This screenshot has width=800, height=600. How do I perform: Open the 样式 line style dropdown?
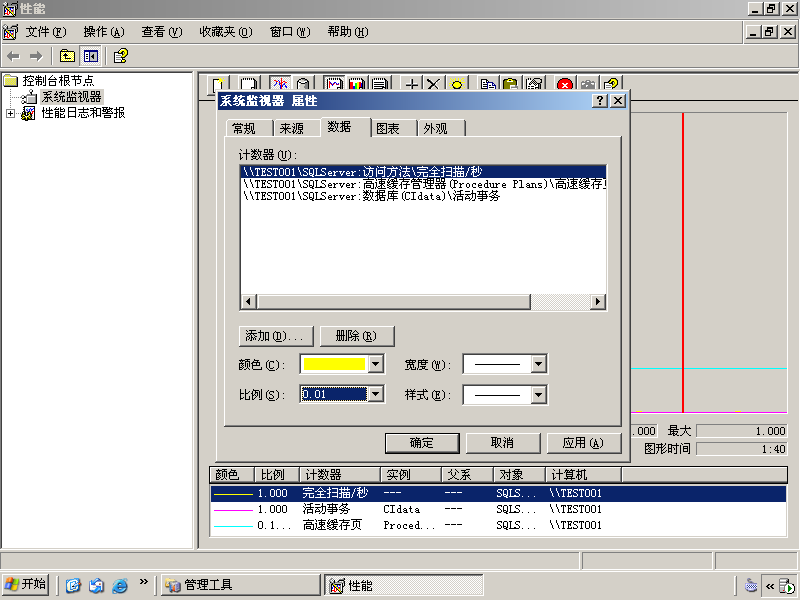coord(539,395)
